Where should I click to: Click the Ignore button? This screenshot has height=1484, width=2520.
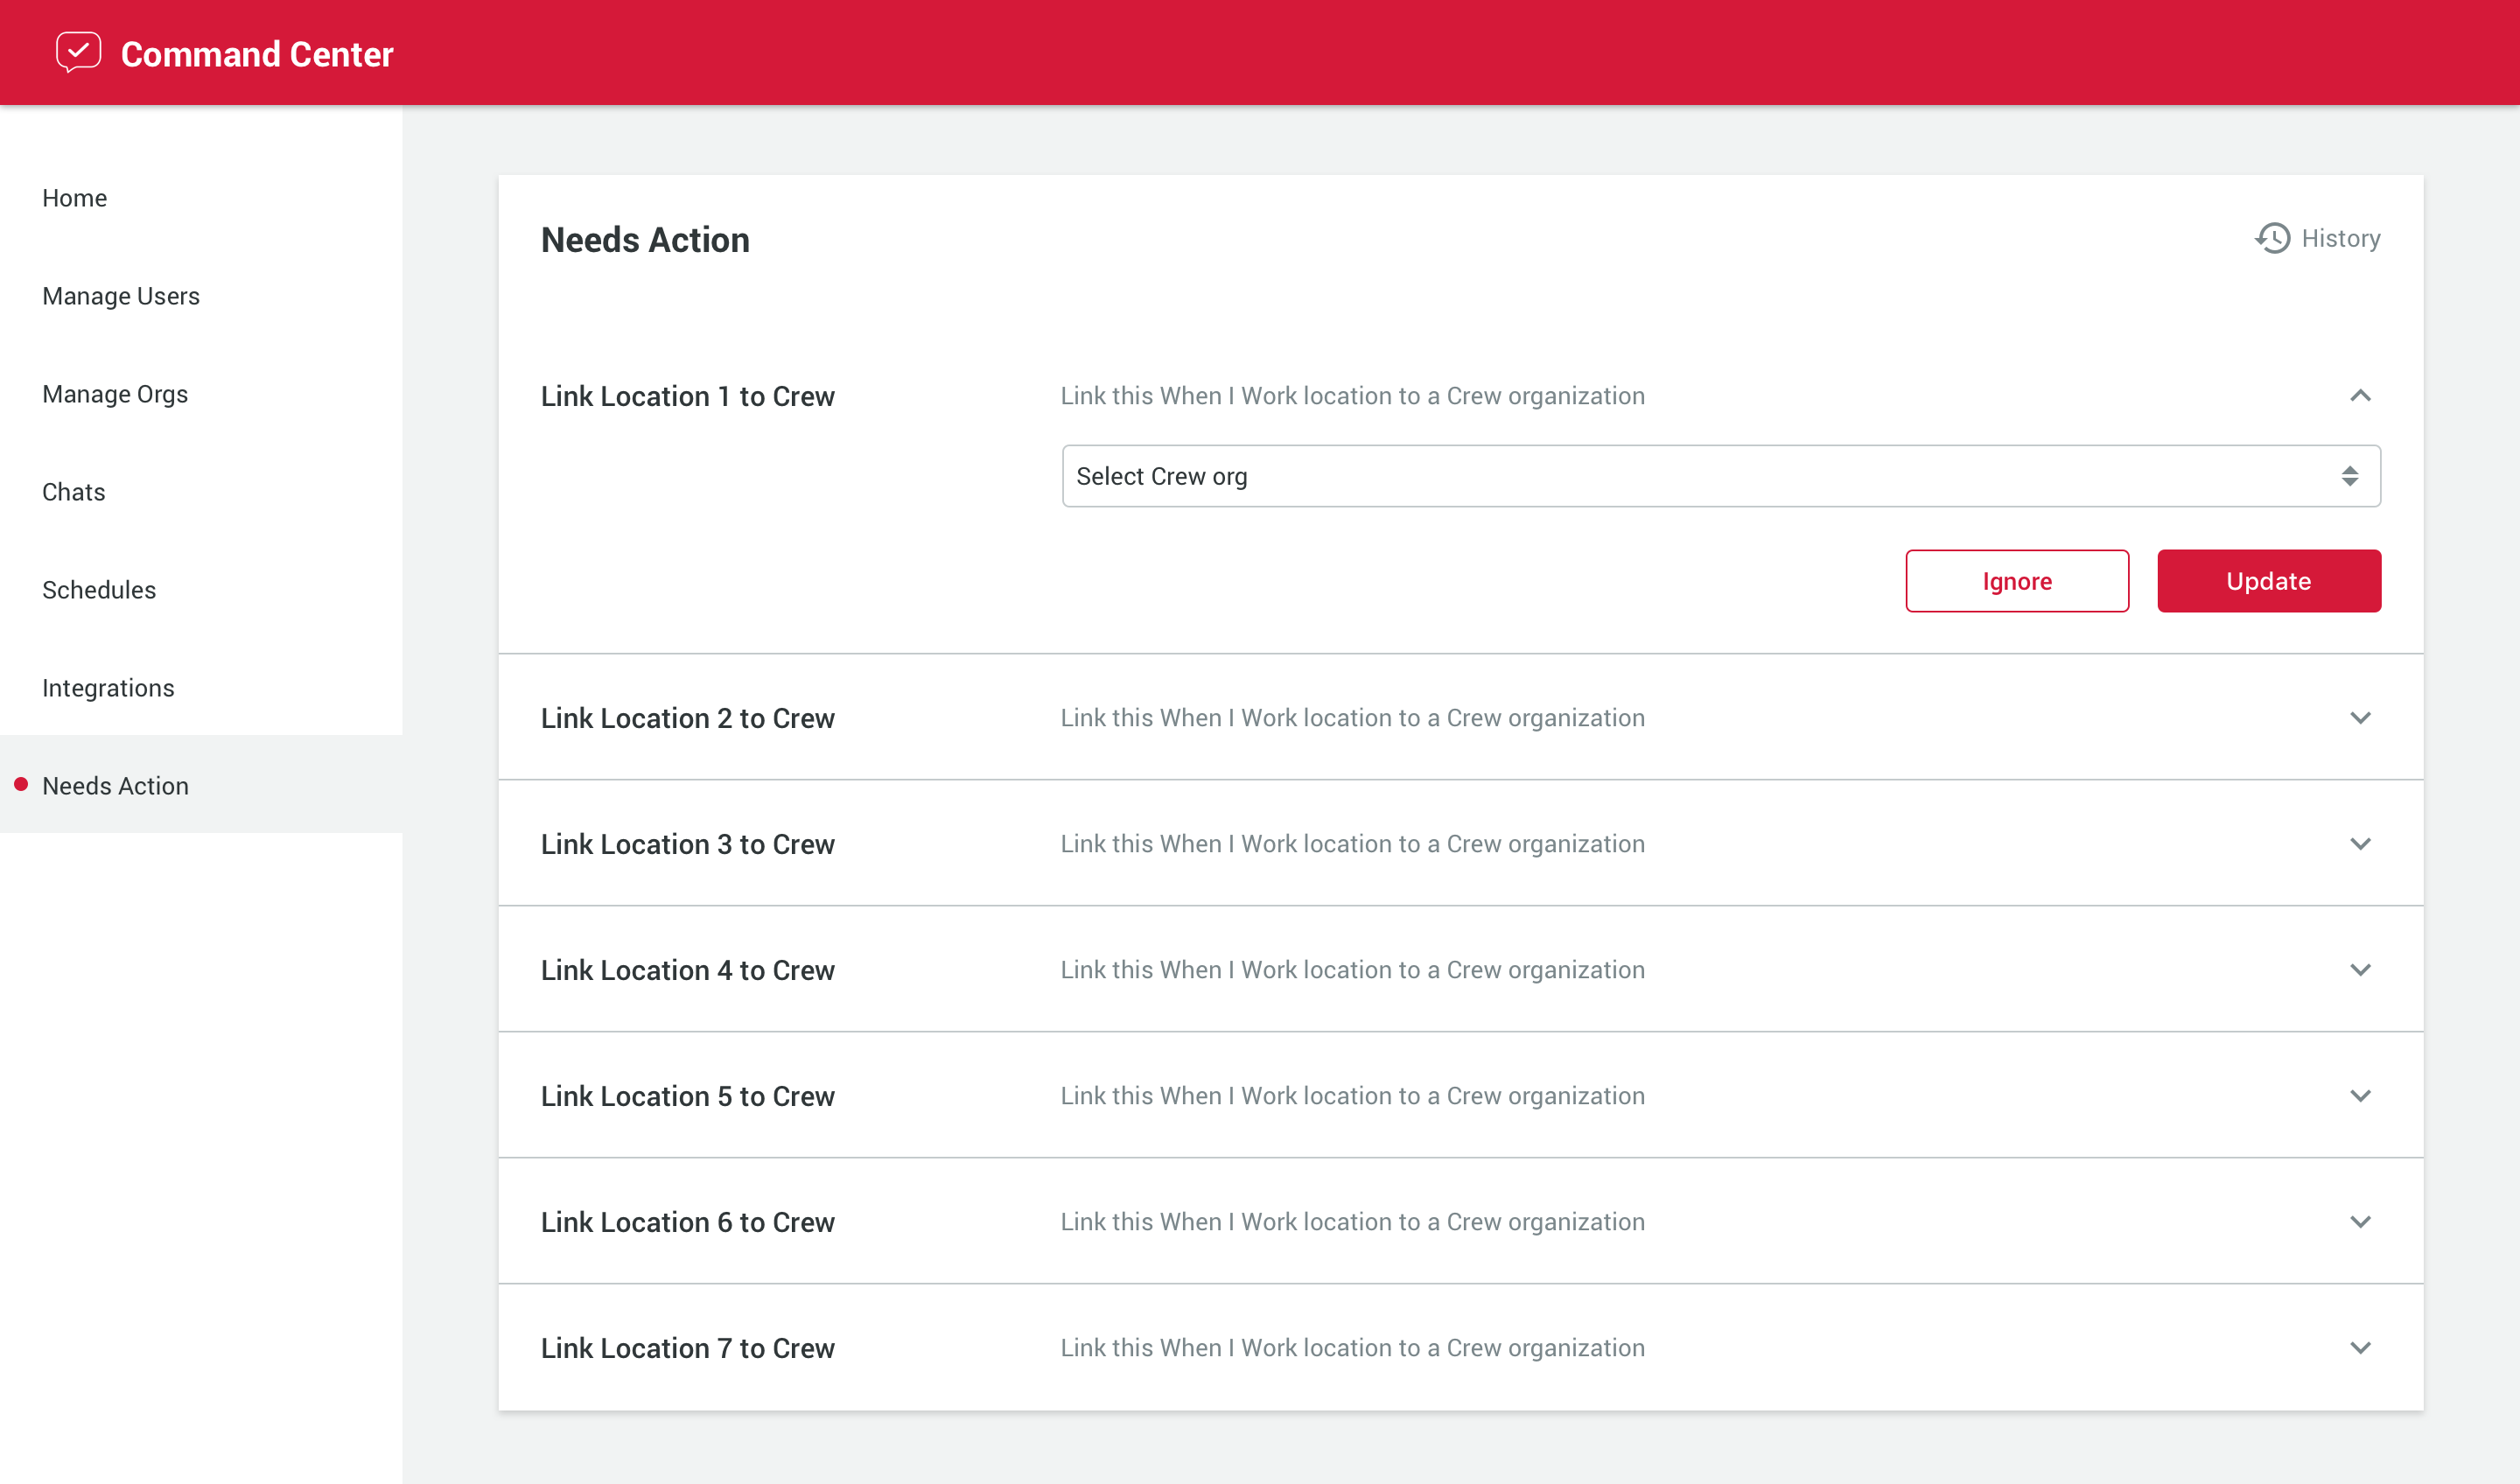point(2017,581)
